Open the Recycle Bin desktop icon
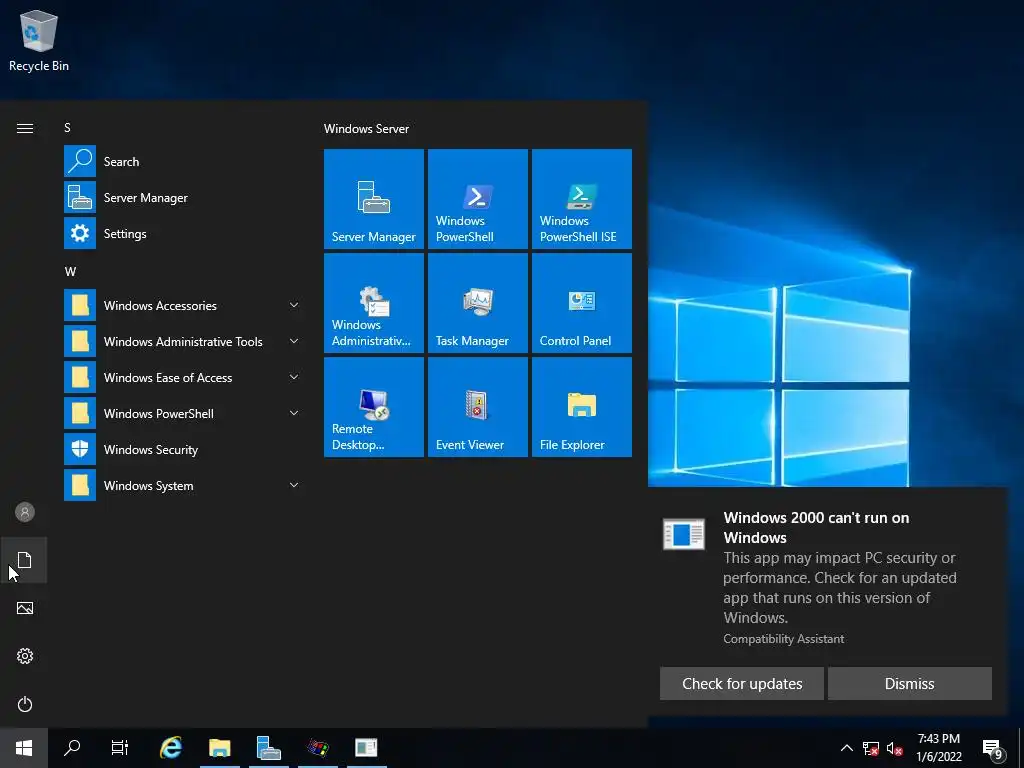Screen dimensions: 1024x768 coord(39,40)
